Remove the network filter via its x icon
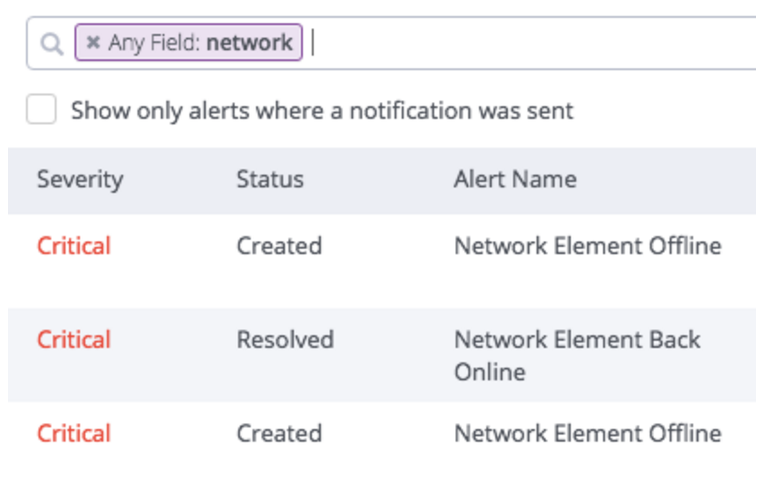 [93, 42]
